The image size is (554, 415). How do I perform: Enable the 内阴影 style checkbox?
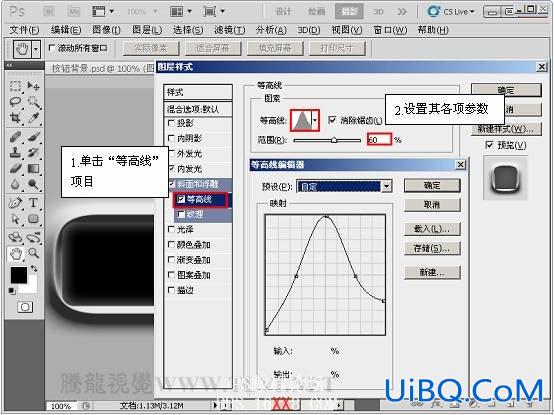point(171,138)
